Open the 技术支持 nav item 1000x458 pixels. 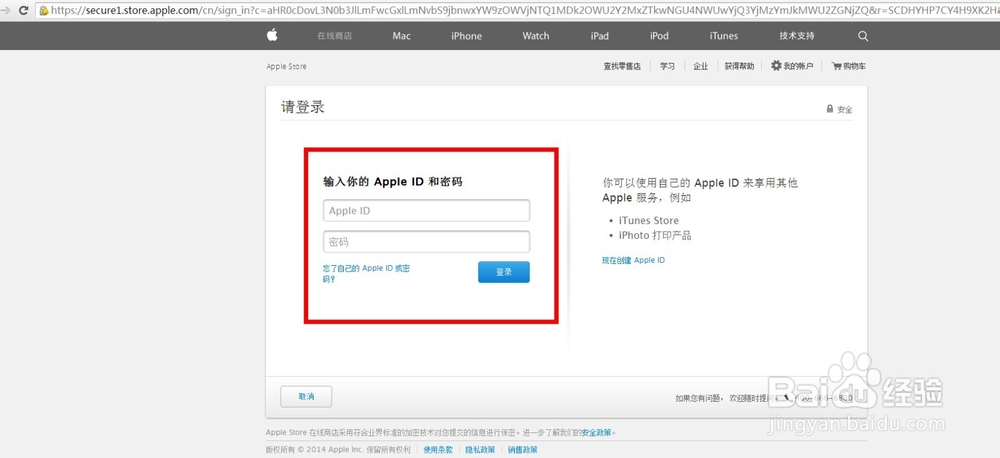tap(797, 36)
